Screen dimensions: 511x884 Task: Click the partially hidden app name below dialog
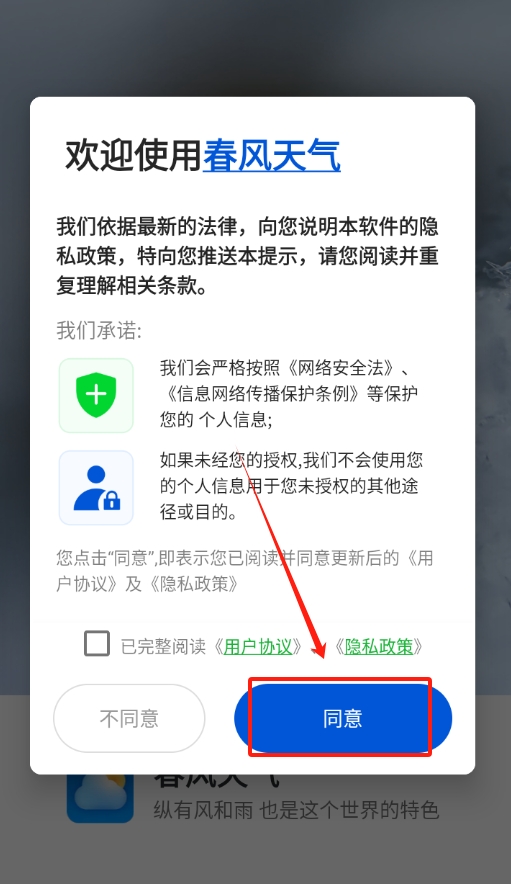click(x=217, y=781)
